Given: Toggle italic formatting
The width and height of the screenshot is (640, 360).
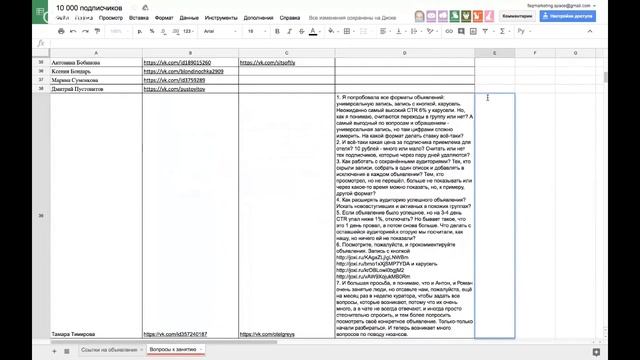Looking at the screenshot, I should pyautogui.click(x=289, y=31).
